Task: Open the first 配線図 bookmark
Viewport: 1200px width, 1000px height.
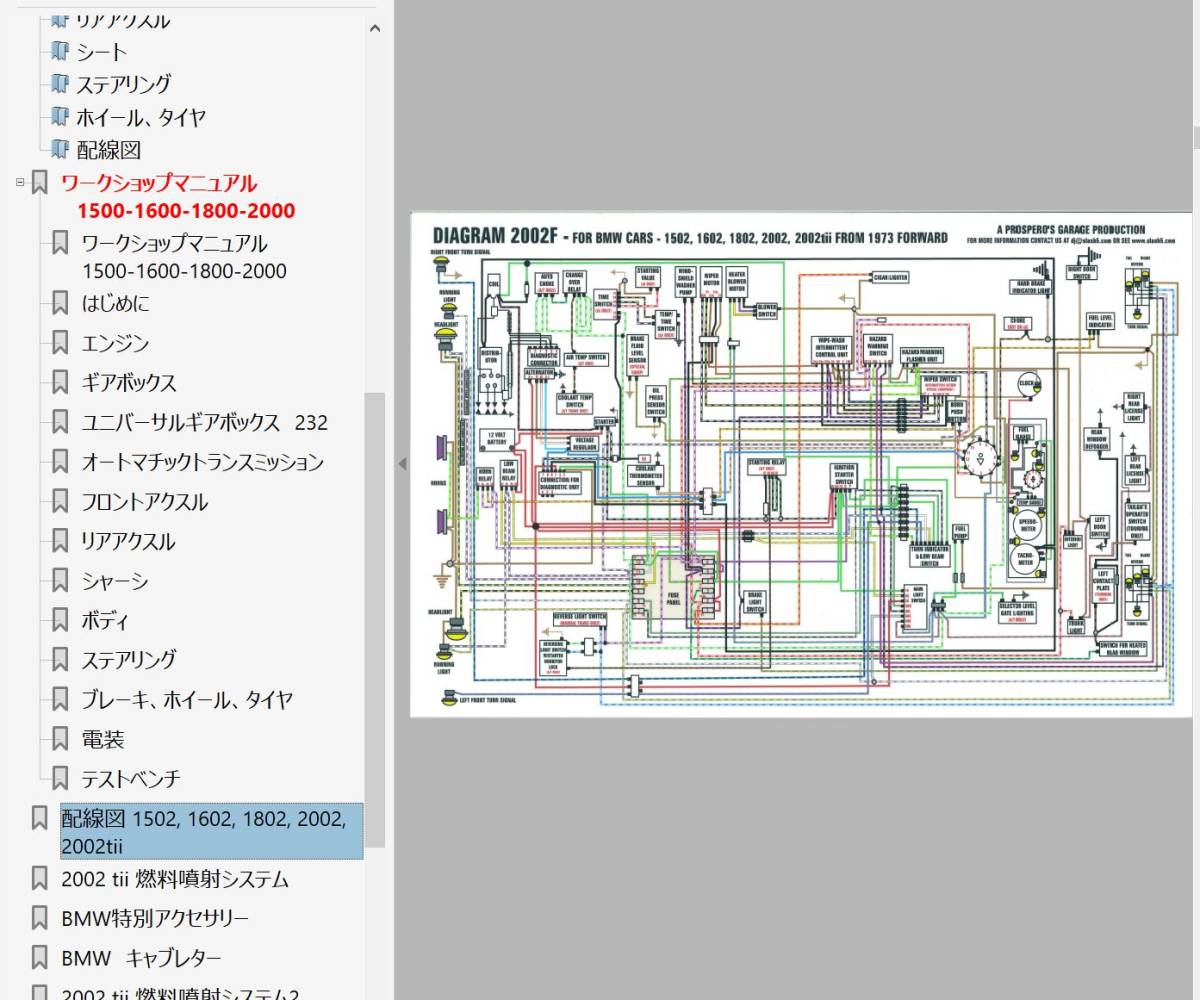Action: 109,150
